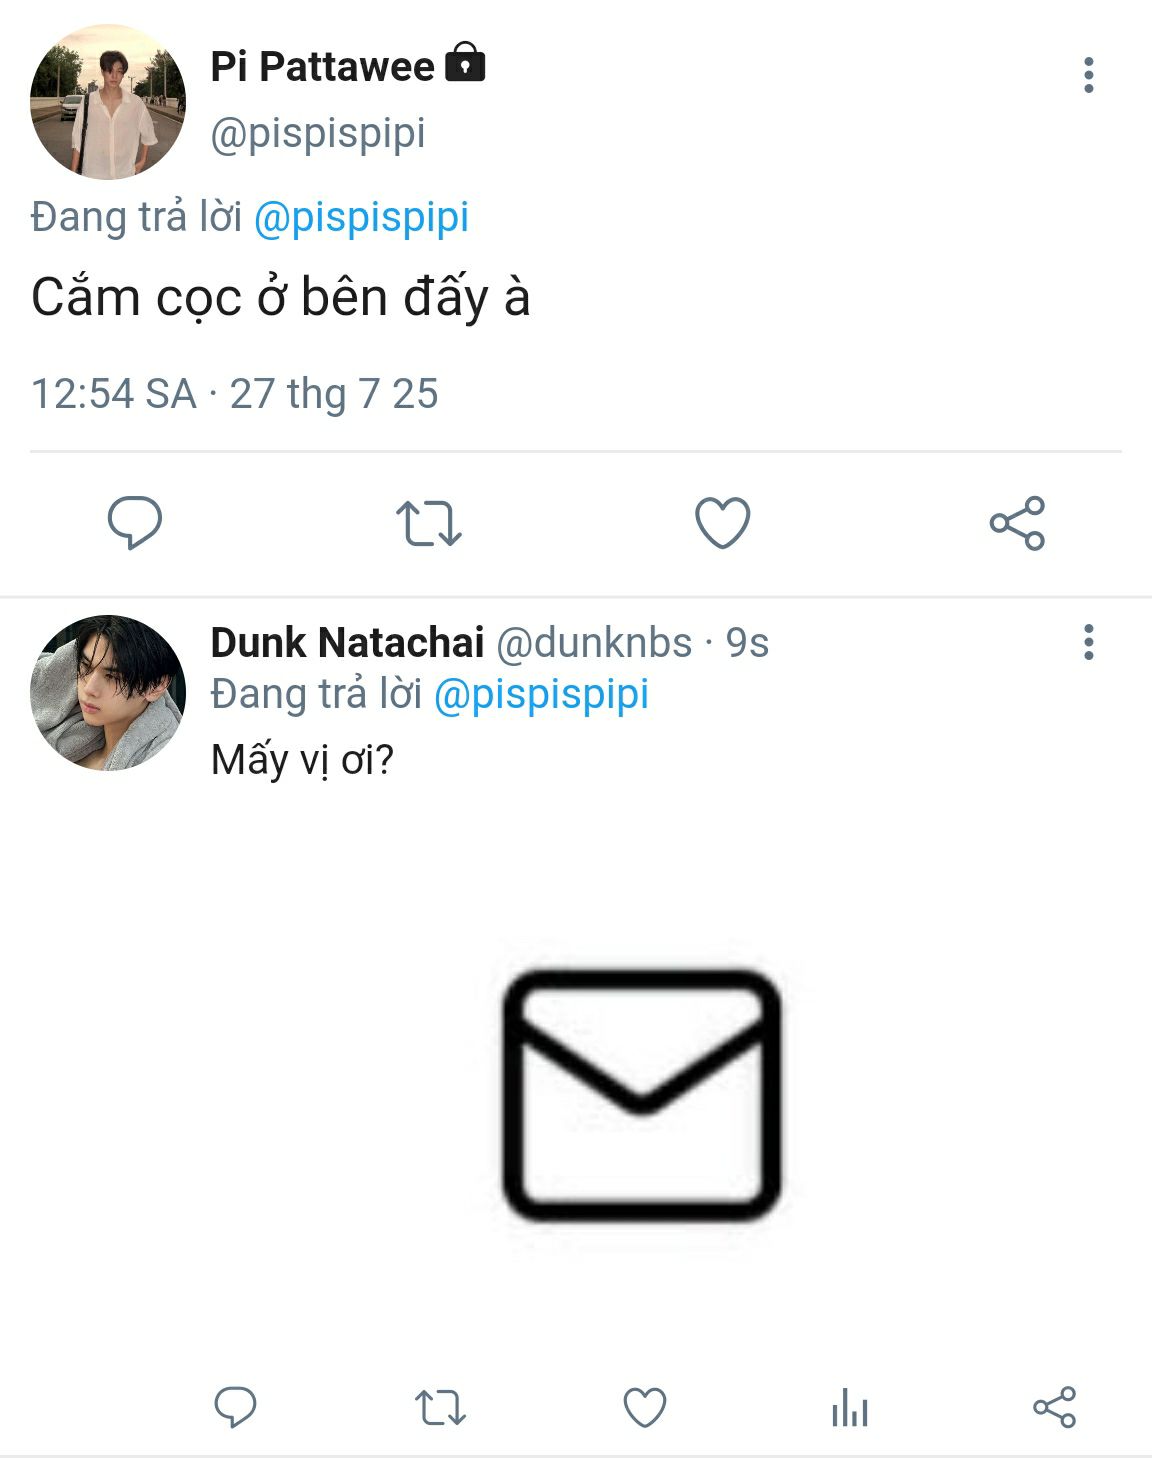The width and height of the screenshot is (1152, 1458).
Task: Open more options for Dunk Natachai's tweet
Action: tap(1089, 642)
